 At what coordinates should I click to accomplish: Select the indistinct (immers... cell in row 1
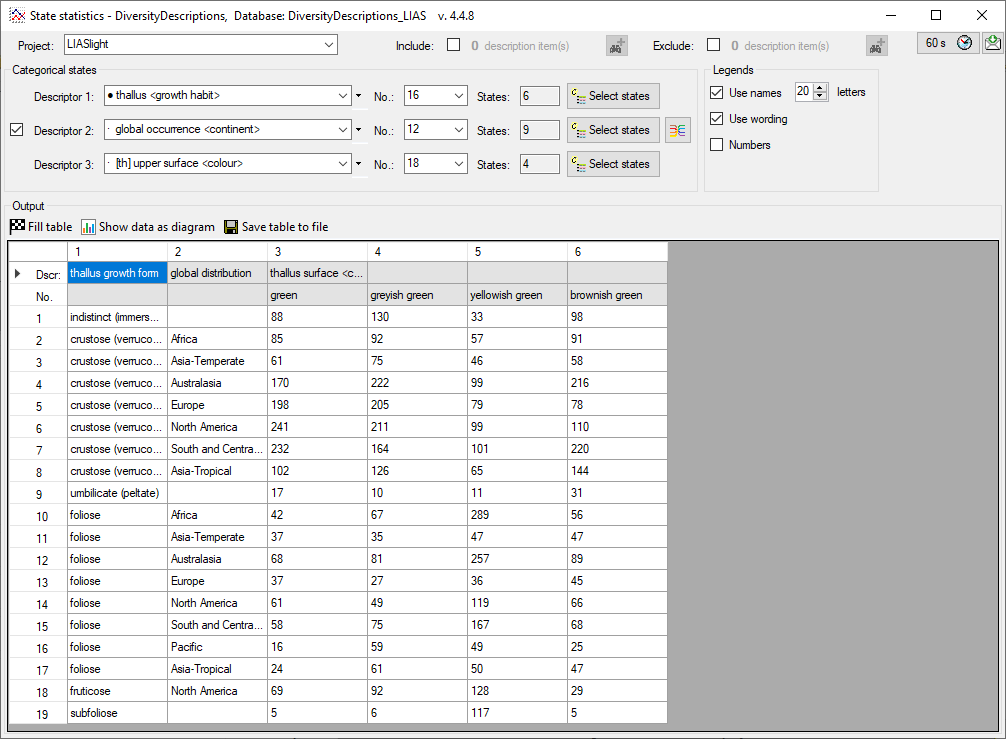pyautogui.click(x=117, y=317)
